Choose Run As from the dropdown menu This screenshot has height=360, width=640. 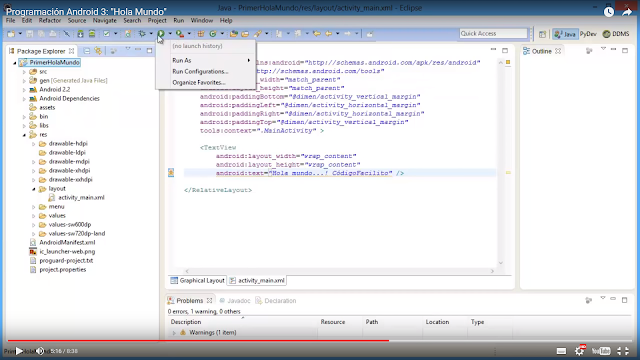click(205, 60)
